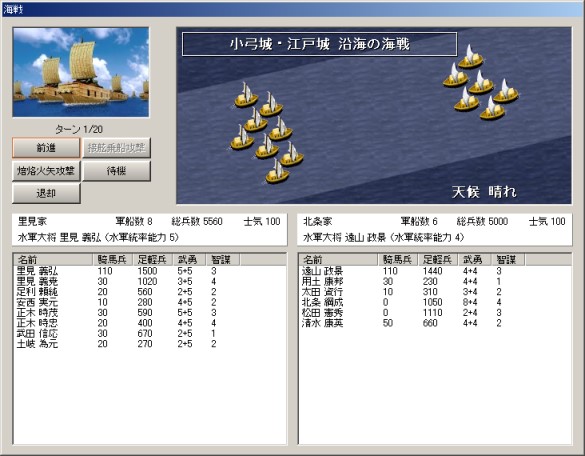Sort 北条 list by 武勇 column header

tap(474, 259)
